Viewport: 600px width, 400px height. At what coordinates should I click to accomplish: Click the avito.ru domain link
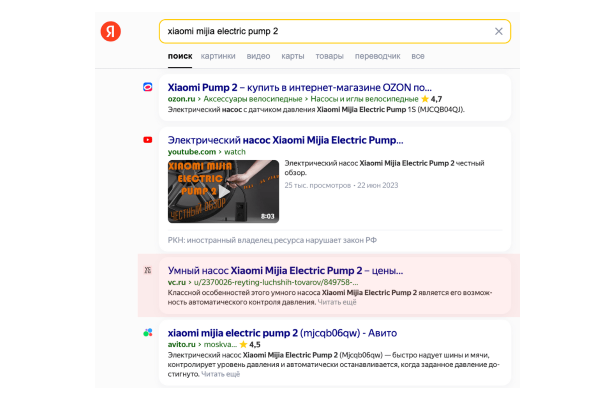click(181, 344)
